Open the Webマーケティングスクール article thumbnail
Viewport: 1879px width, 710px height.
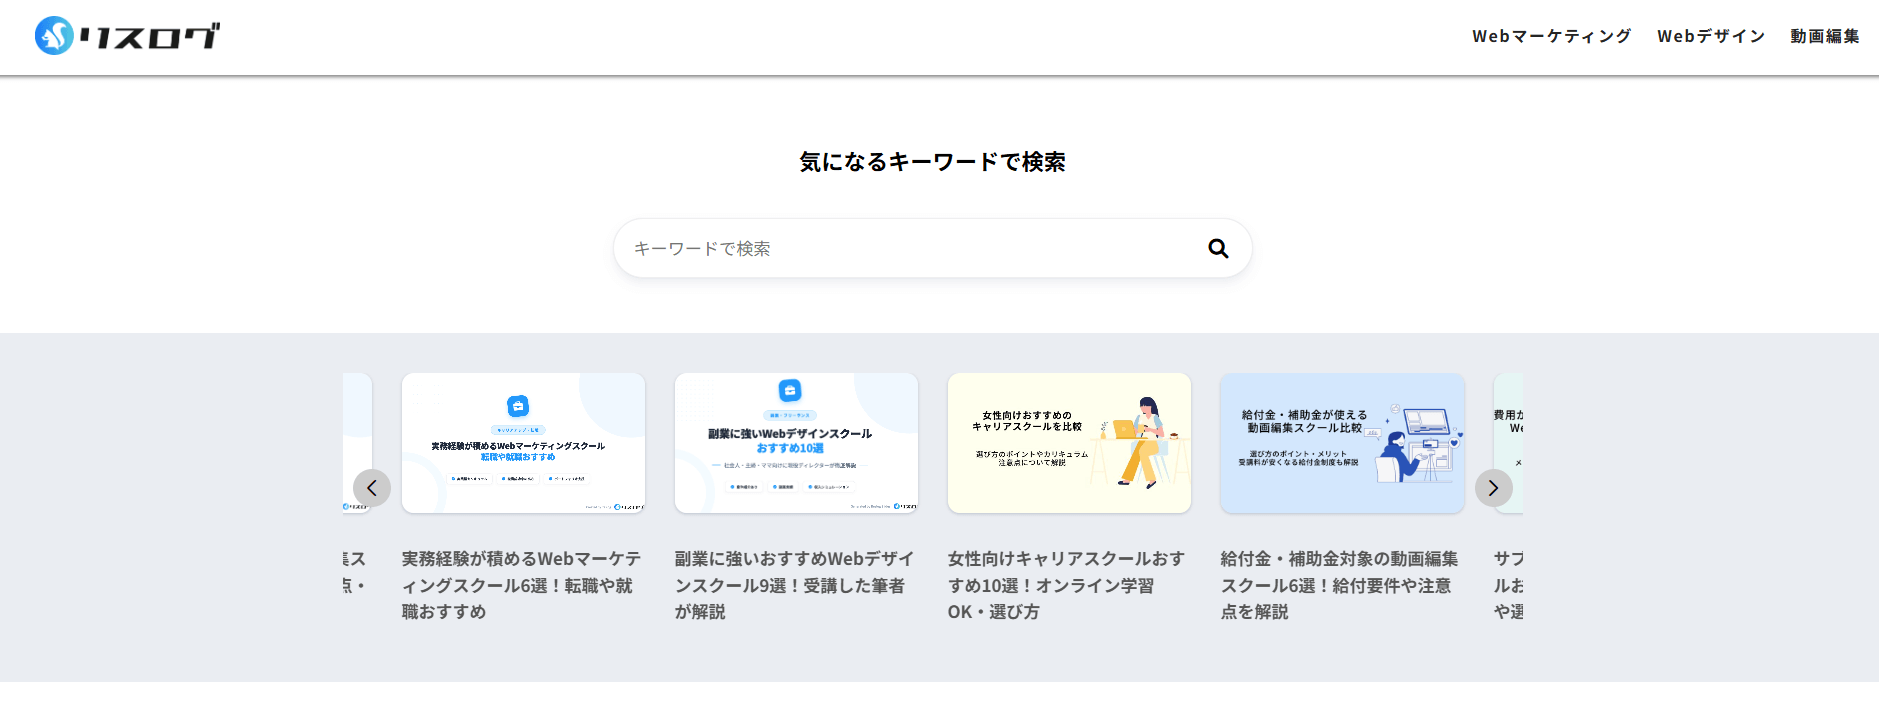pyautogui.click(x=523, y=443)
